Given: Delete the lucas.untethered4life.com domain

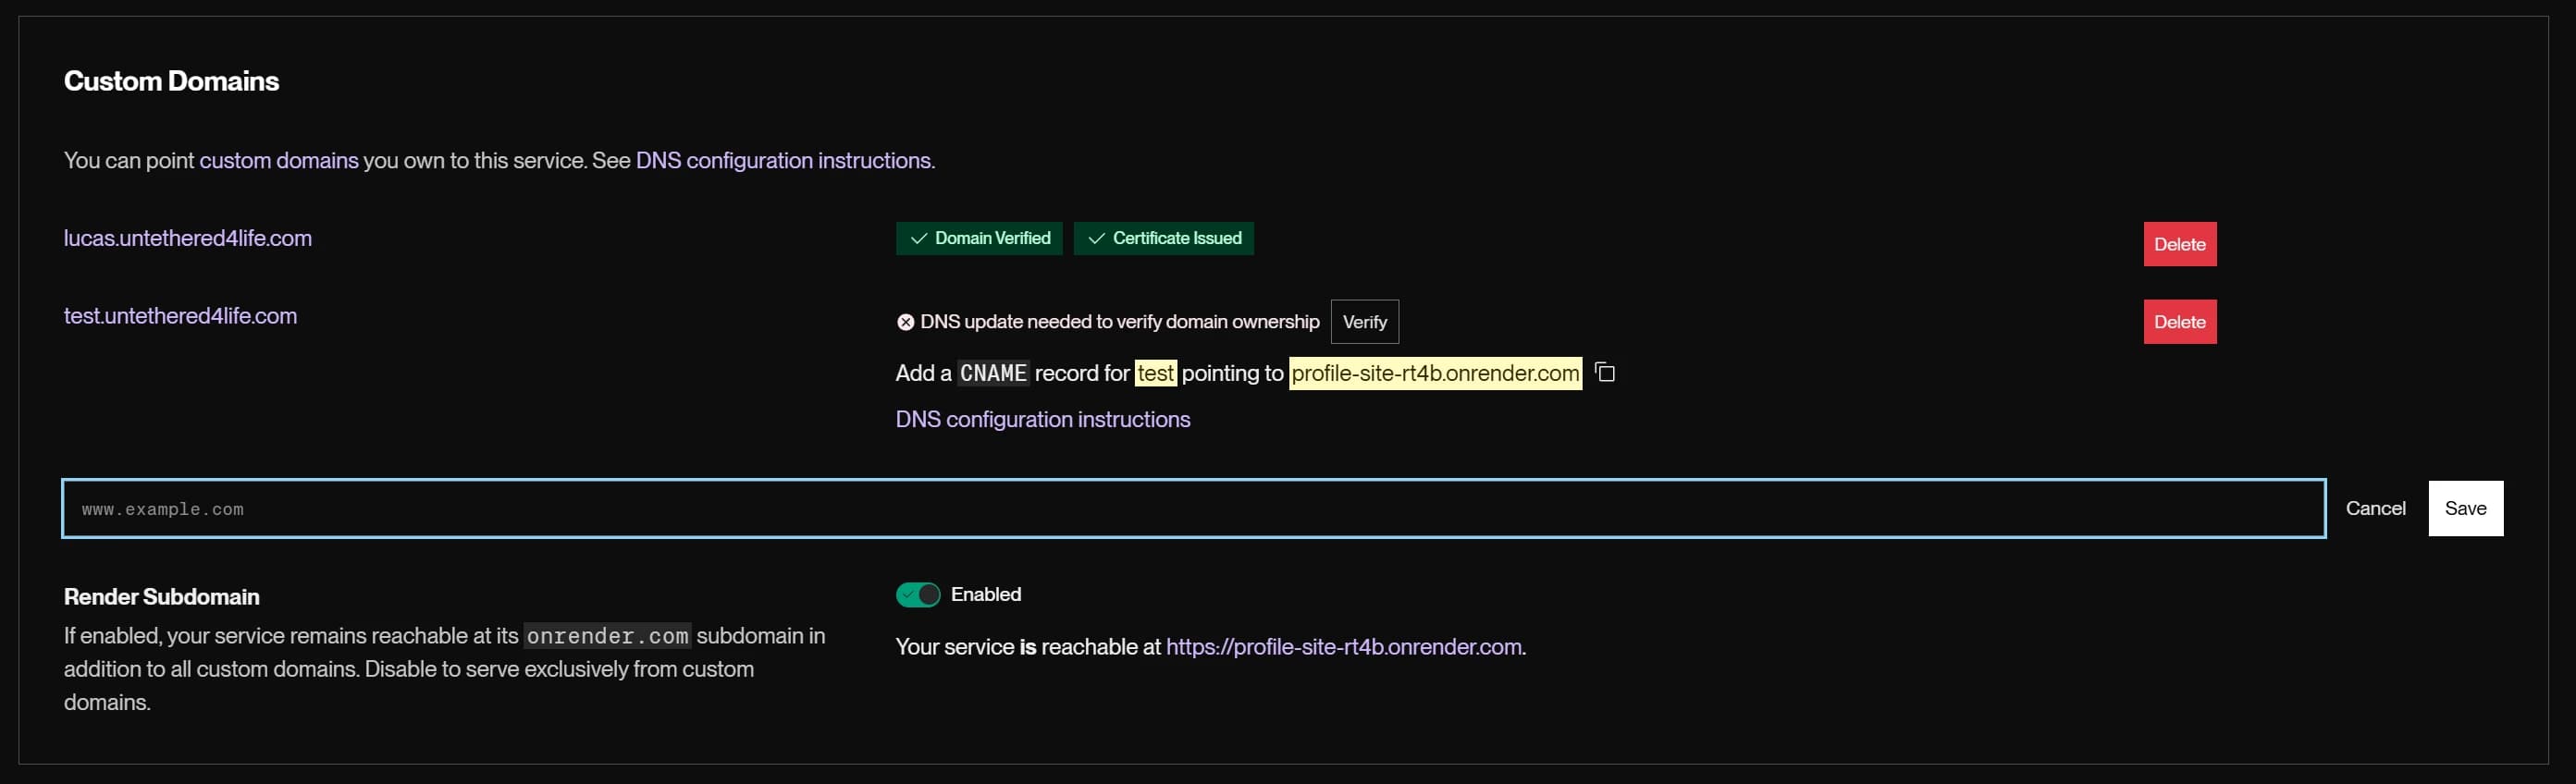Looking at the screenshot, I should [2179, 244].
